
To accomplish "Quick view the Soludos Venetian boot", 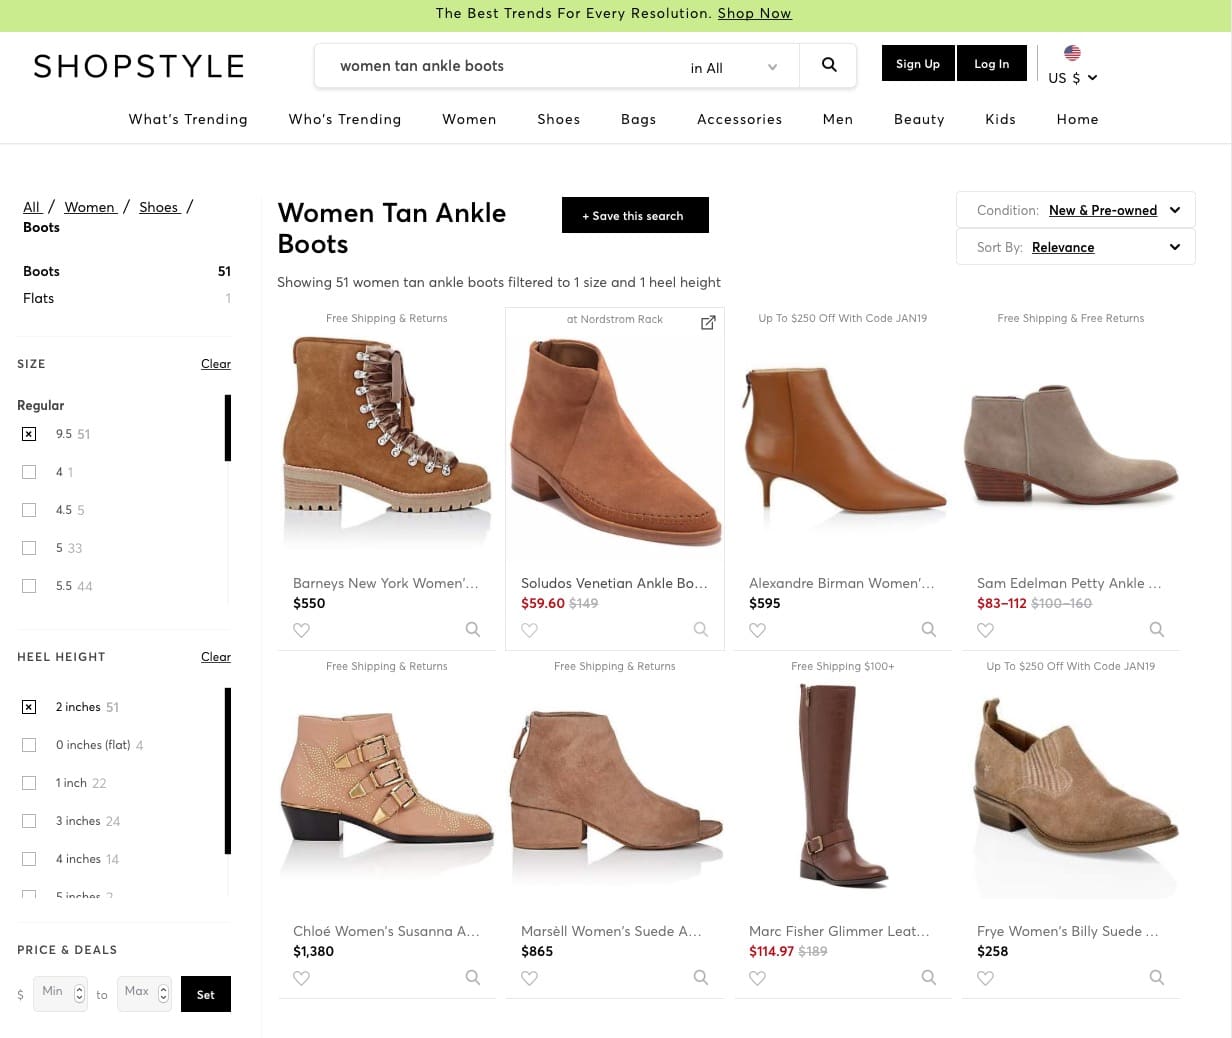I will pos(701,629).
